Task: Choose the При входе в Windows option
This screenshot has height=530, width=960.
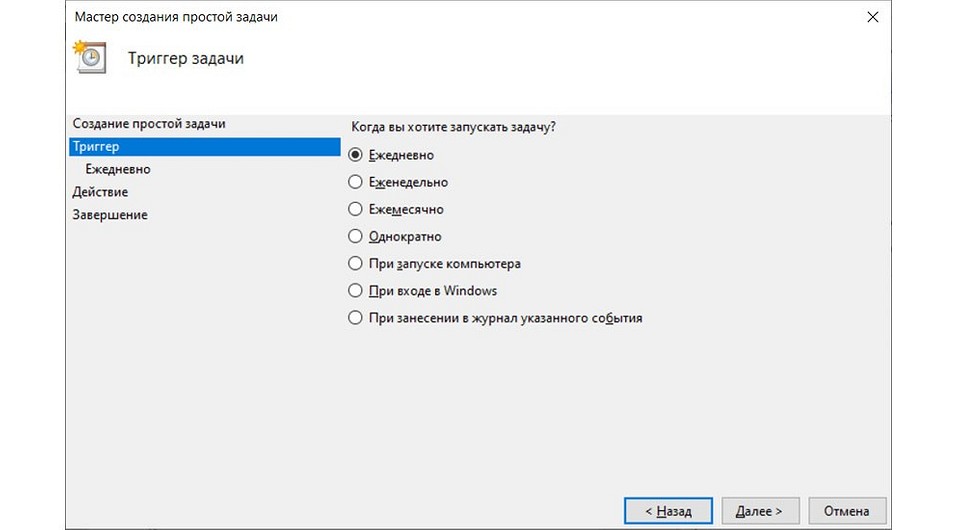Action: point(355,291)
